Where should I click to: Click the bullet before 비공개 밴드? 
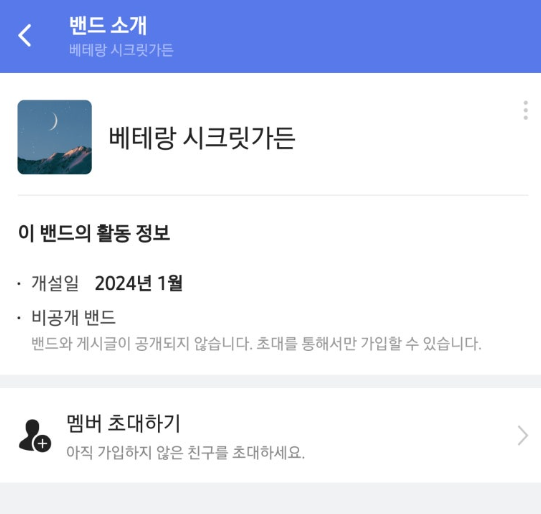(x=19, y=318)
